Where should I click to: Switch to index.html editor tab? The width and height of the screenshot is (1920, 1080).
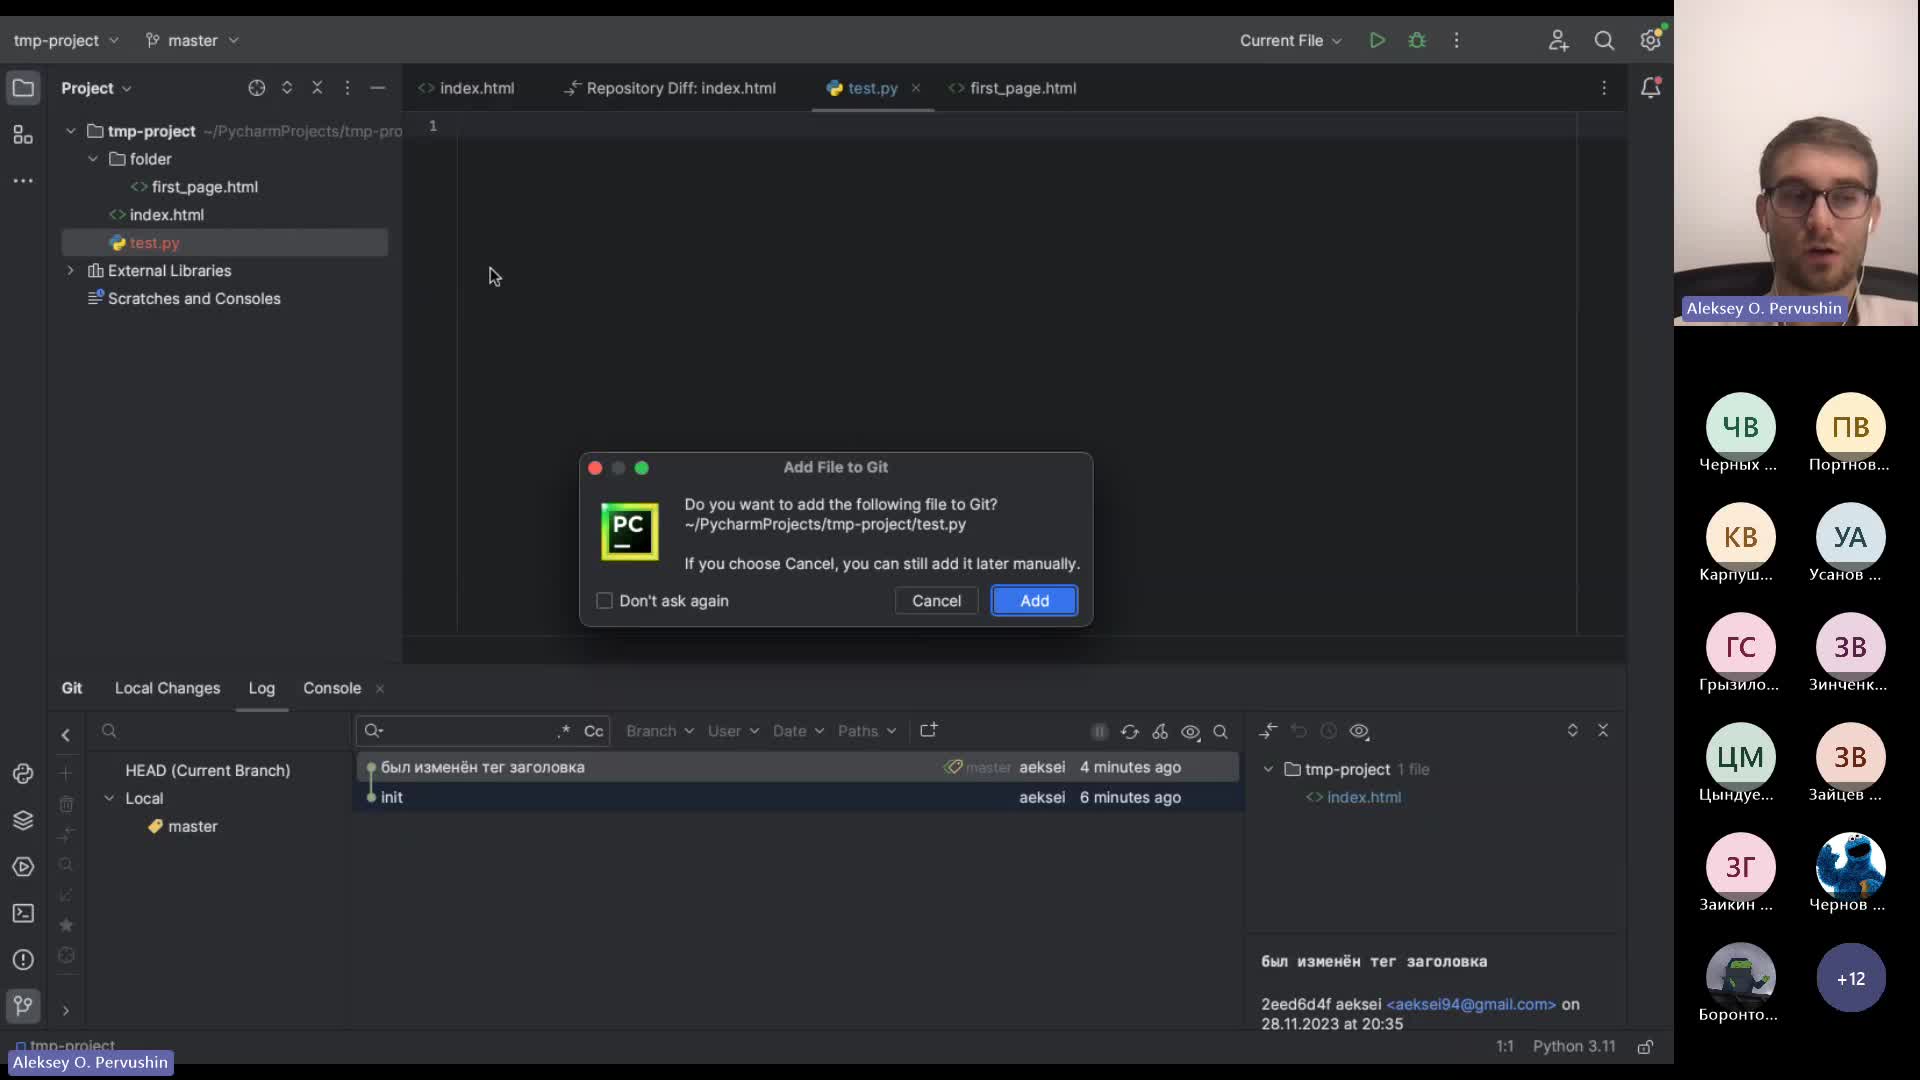466,88
